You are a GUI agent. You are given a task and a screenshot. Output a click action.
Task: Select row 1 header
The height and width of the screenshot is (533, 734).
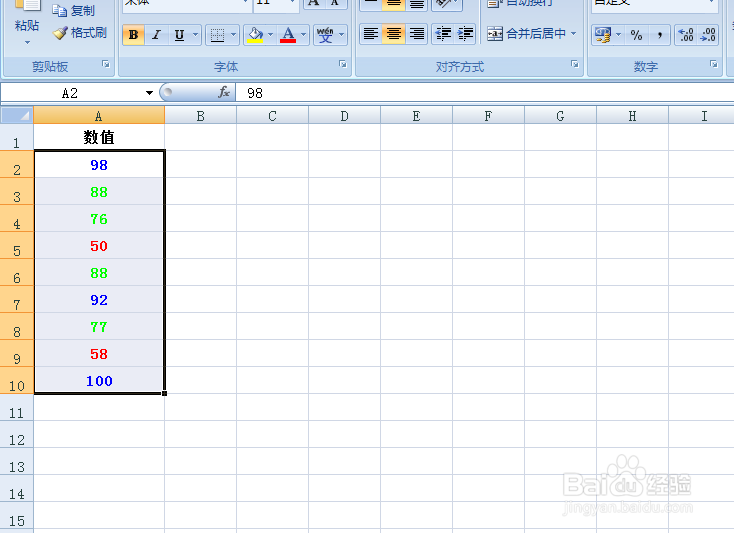pyautogui.click(x=17, y=138)
